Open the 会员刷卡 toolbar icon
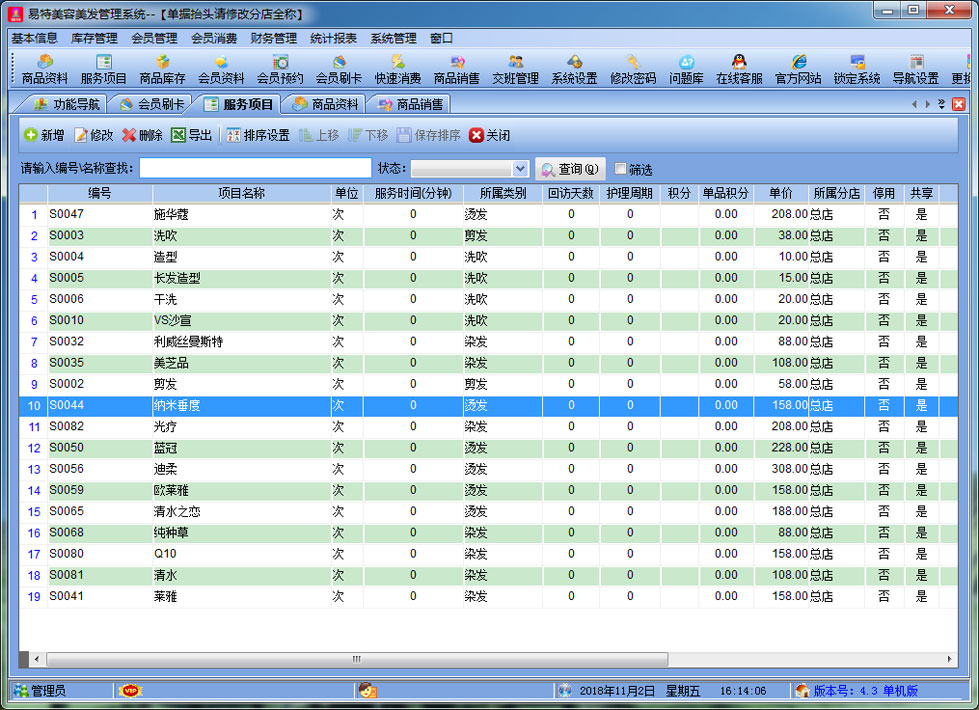The image size is (979, 710). [339, 69]
